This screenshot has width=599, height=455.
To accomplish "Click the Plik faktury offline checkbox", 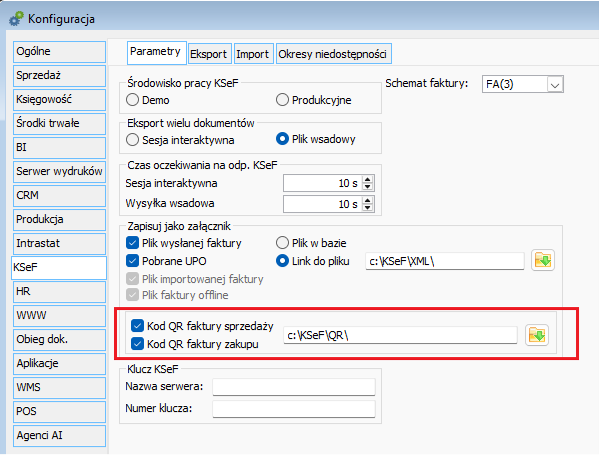I will (x=132, y=295).
